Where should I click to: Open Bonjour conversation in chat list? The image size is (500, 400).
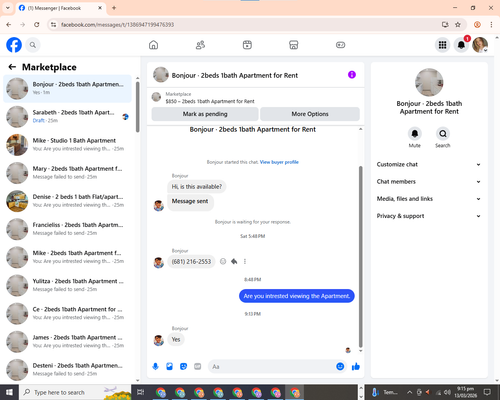pos(67,88)
